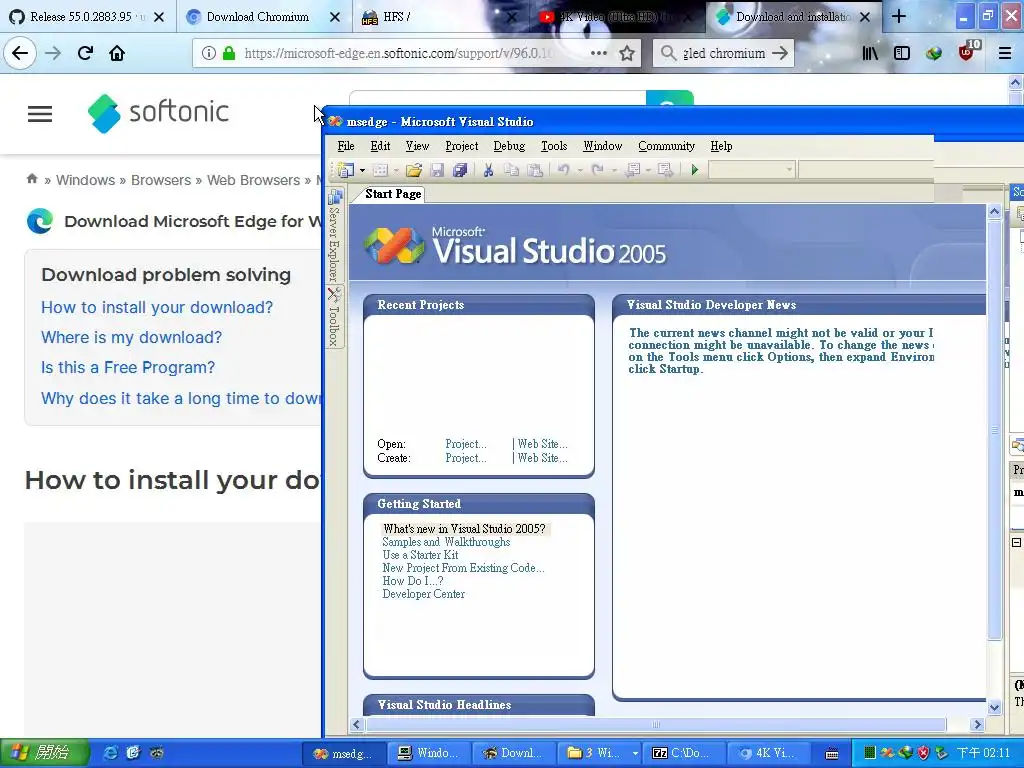Click the Start Page horizontal scrollbar right arrow
This screenshot has height=768, width=1024.
(x=977, y=724)
